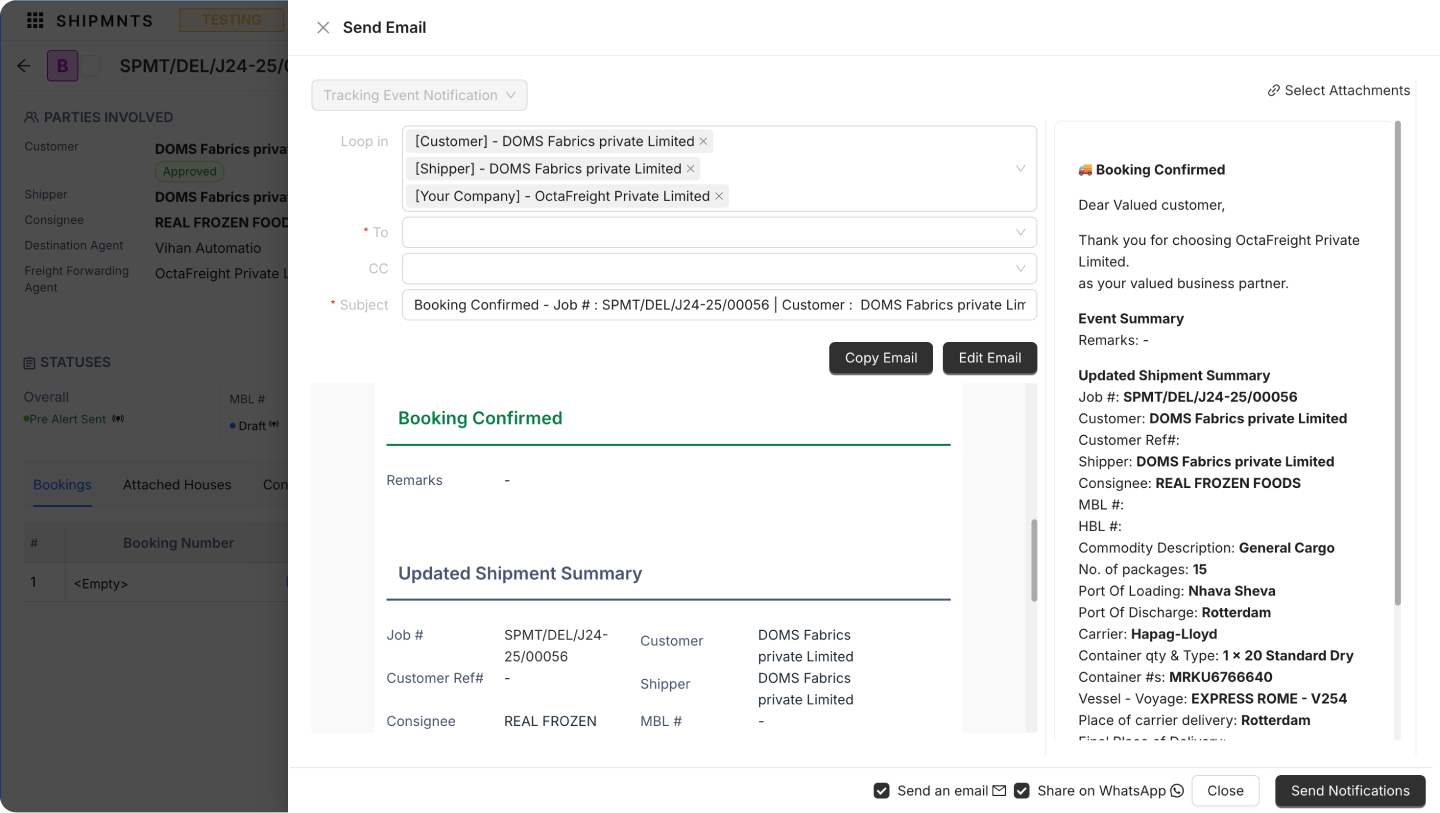Click into the Subject input field
The width and height of the screenshot is (1440, 813).
tap(719, 305)
